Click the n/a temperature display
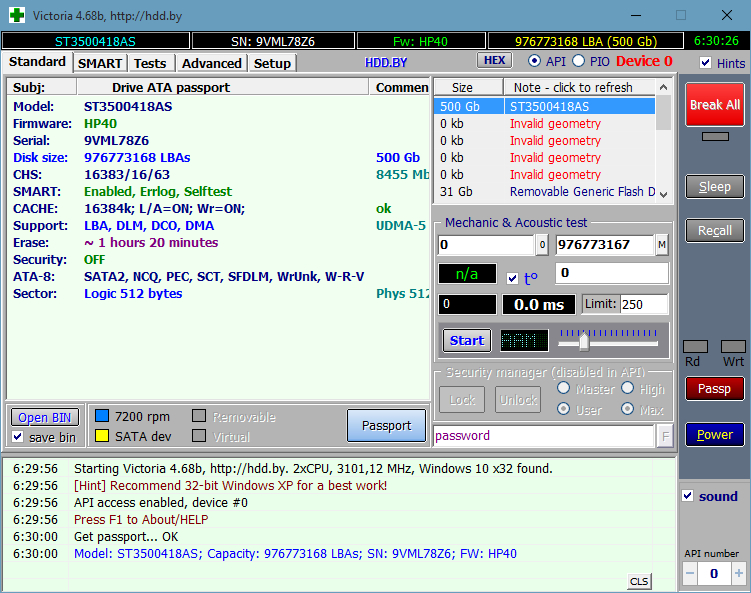Viewport: 751px width, 593px height. click(467, 274)
